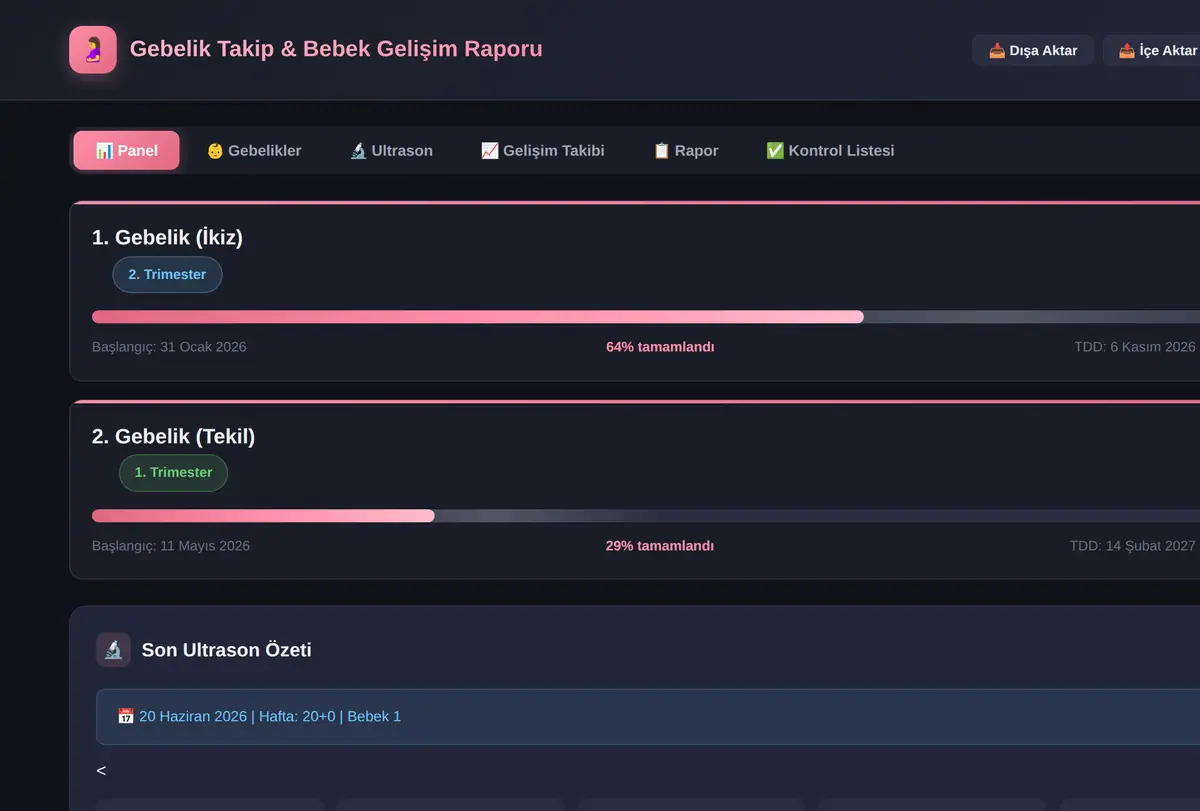Click Başlangıç: 31 Ocak 2026 text
Viewport: 1200px width, 811px height.
[169, 347]
